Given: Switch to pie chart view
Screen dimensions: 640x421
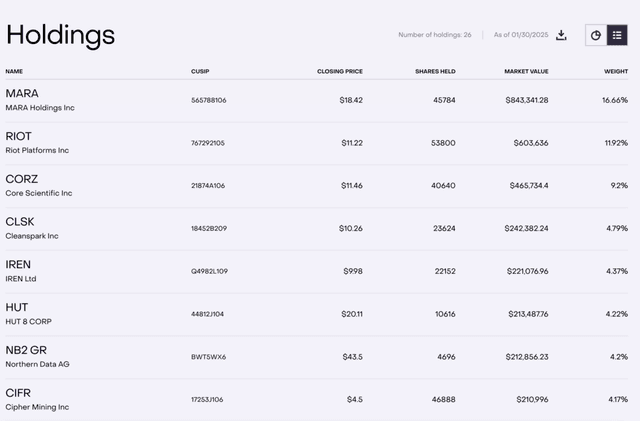Looking at the screenshot, I should click(x=596, y=35).
